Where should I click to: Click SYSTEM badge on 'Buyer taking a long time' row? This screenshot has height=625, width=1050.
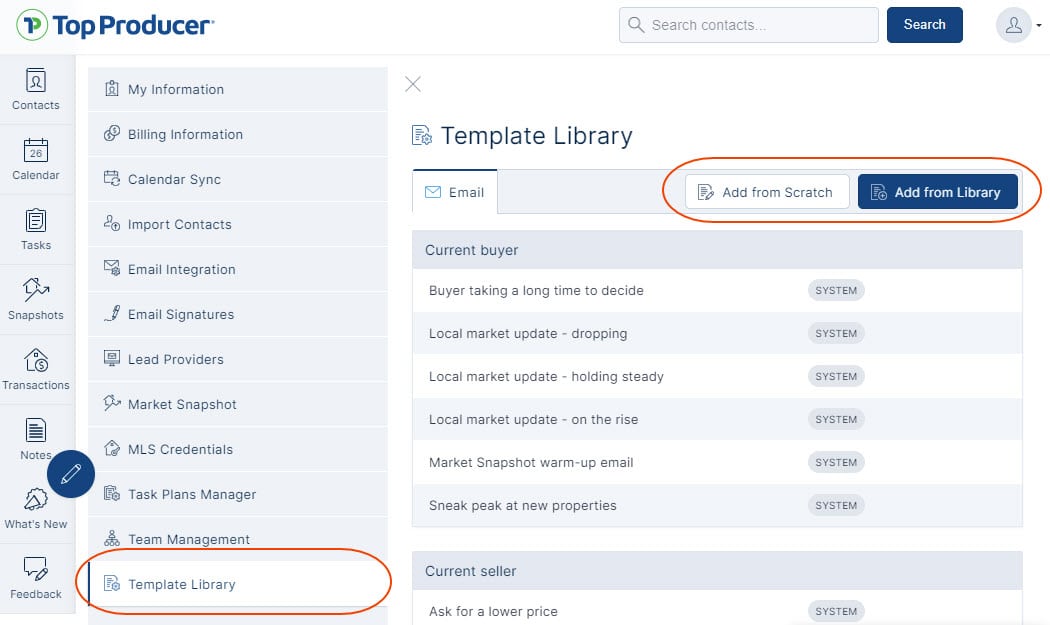(x=836, y=290)
